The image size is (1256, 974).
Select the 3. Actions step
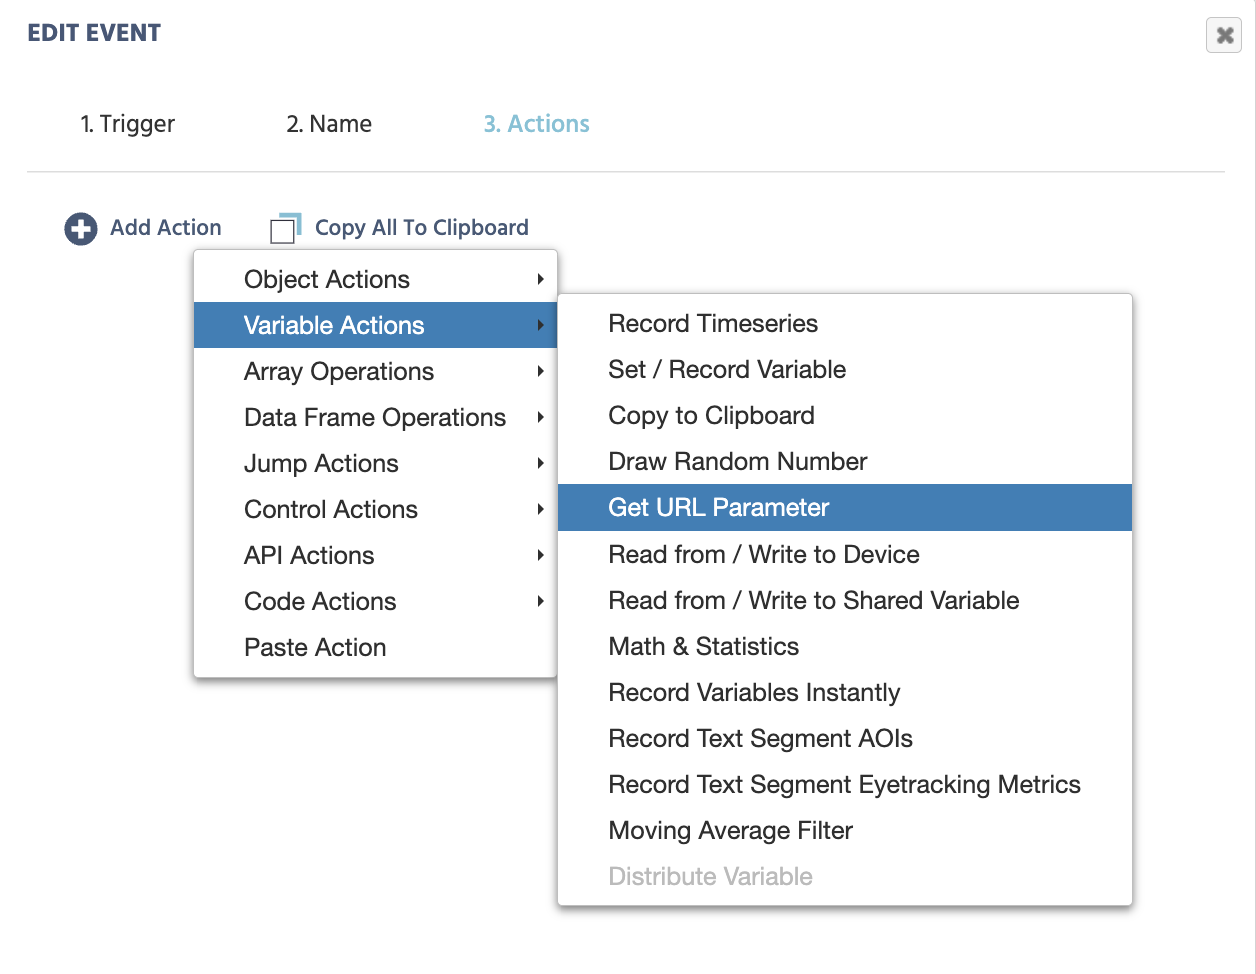(x=537, y=124)
